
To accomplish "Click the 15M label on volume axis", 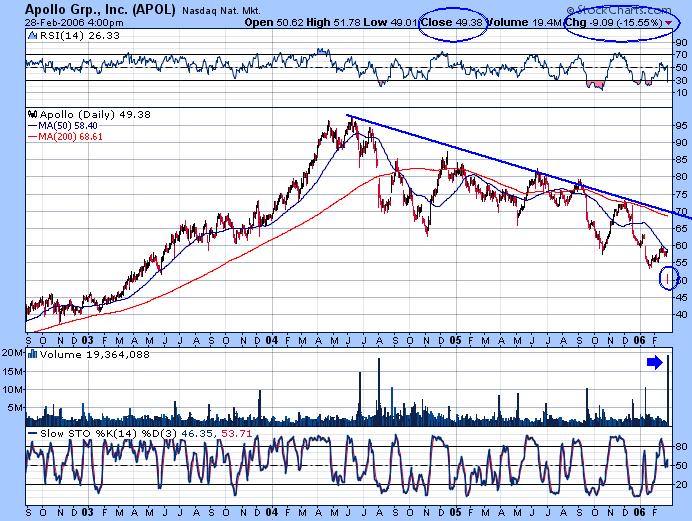I will click(12, 371).
